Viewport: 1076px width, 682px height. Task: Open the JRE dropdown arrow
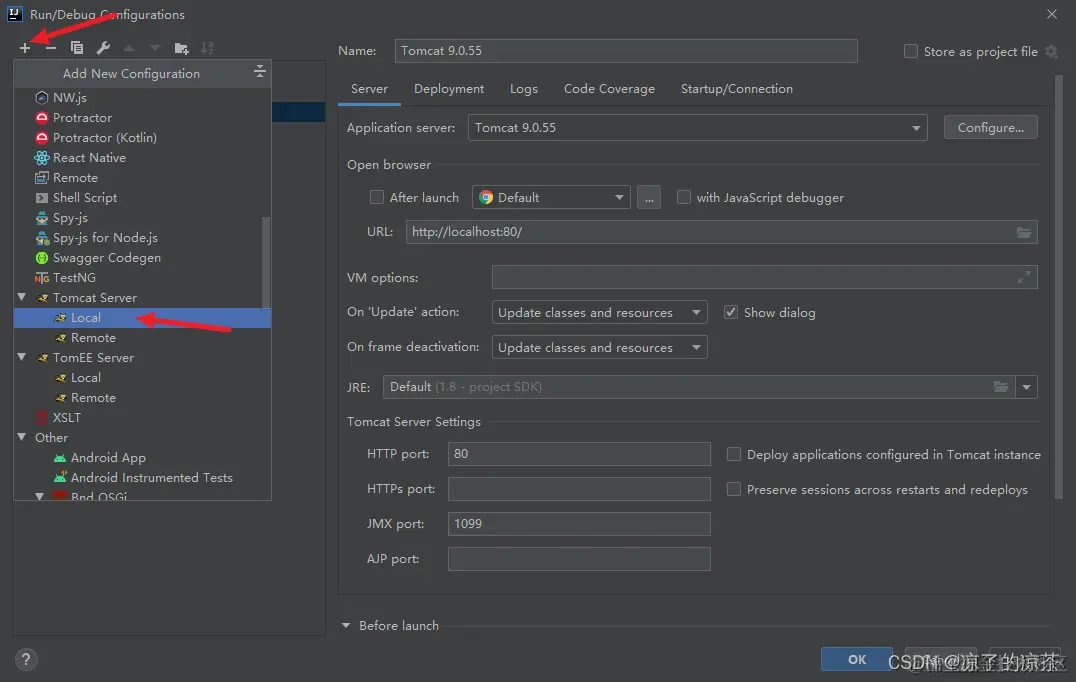click(1026, 387)
